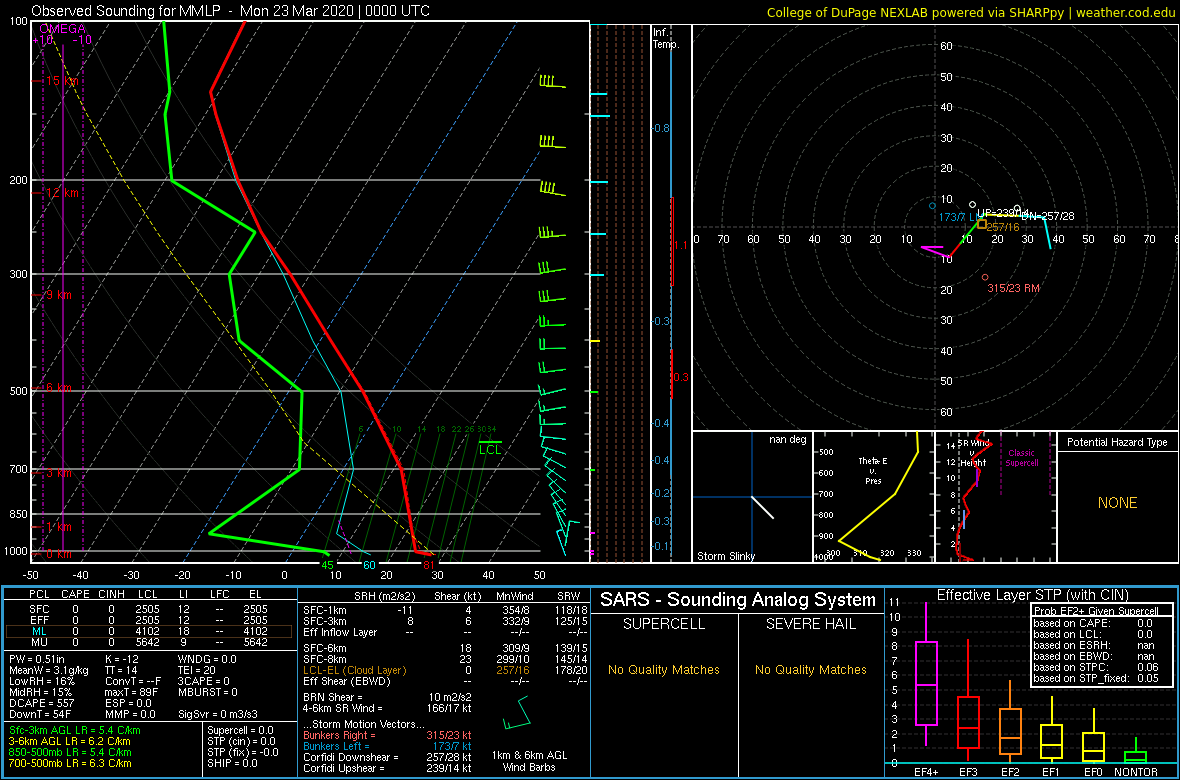The image size is (1180, 780).
Task: Click the cyan wet-bulb value 60
Action: 369,565
